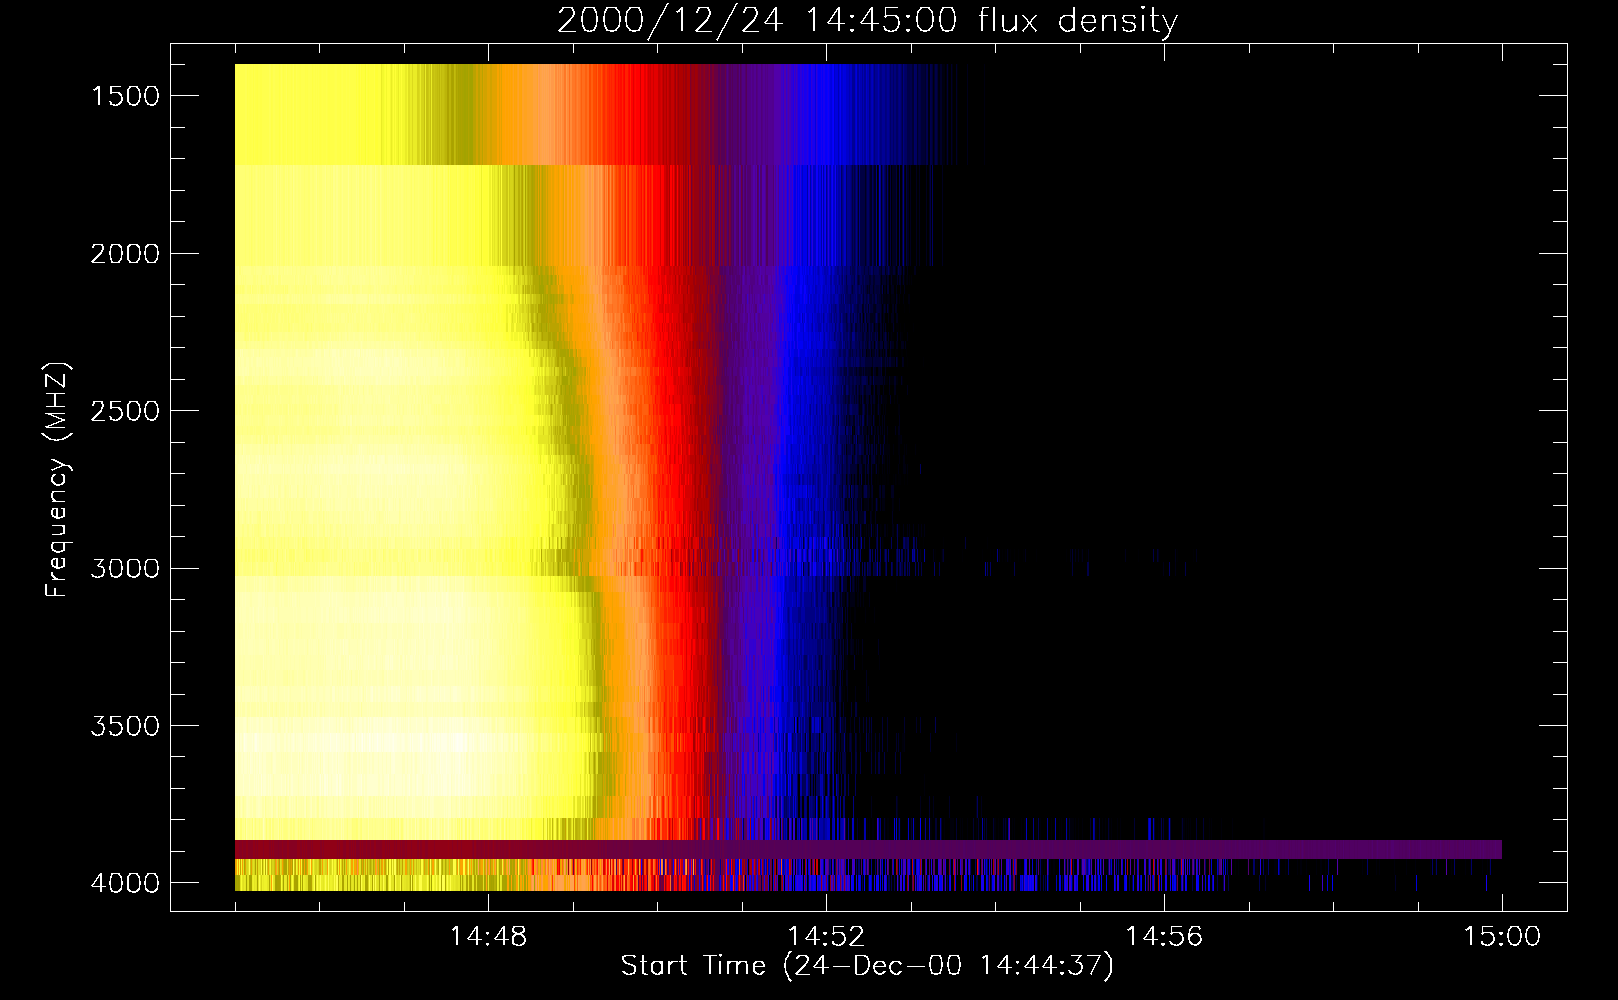Click the '2500' frequency axis label
Viewport: 1618px width, 1000px height.
tap(125, 411)
